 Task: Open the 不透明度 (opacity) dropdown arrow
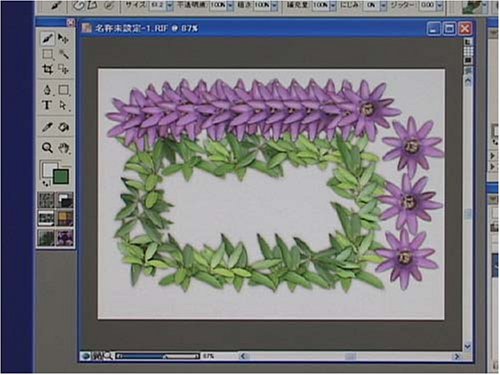click(230, 6)
